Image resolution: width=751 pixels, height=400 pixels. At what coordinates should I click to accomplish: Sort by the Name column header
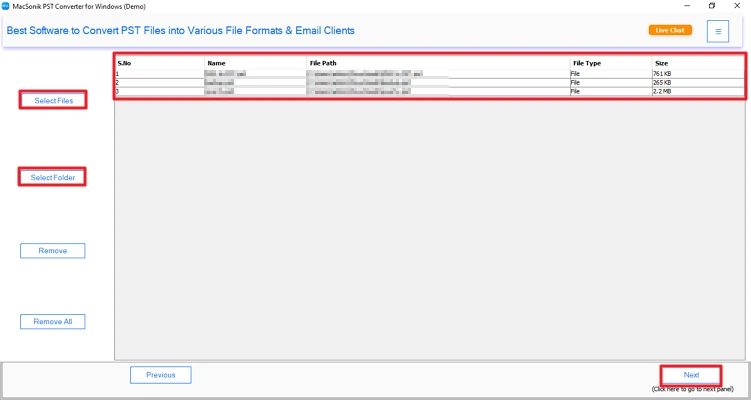click(255, 63)
